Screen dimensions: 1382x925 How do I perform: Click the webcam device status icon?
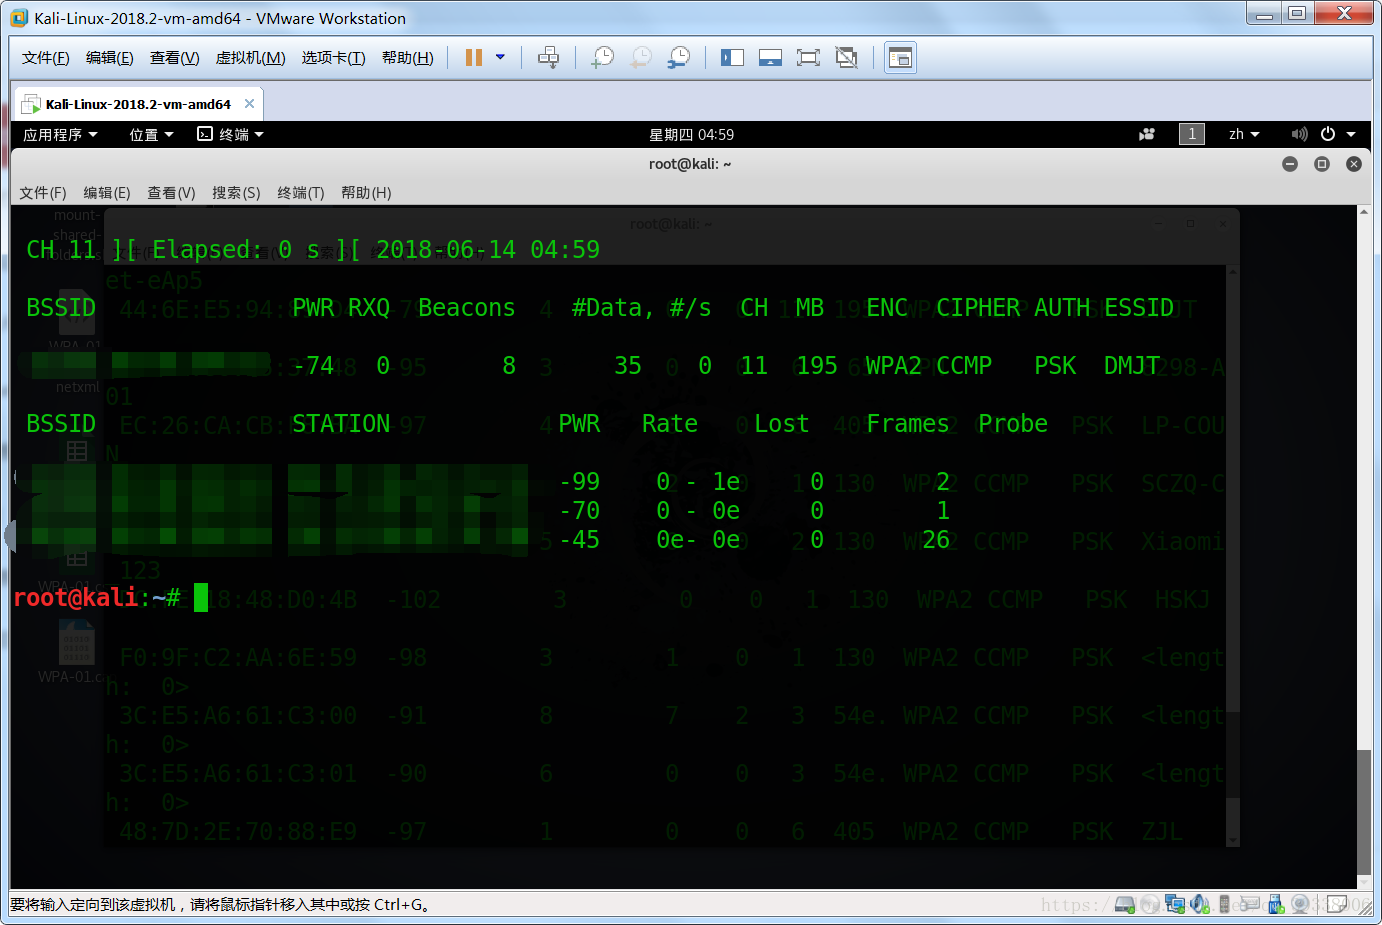(1300, 904)
